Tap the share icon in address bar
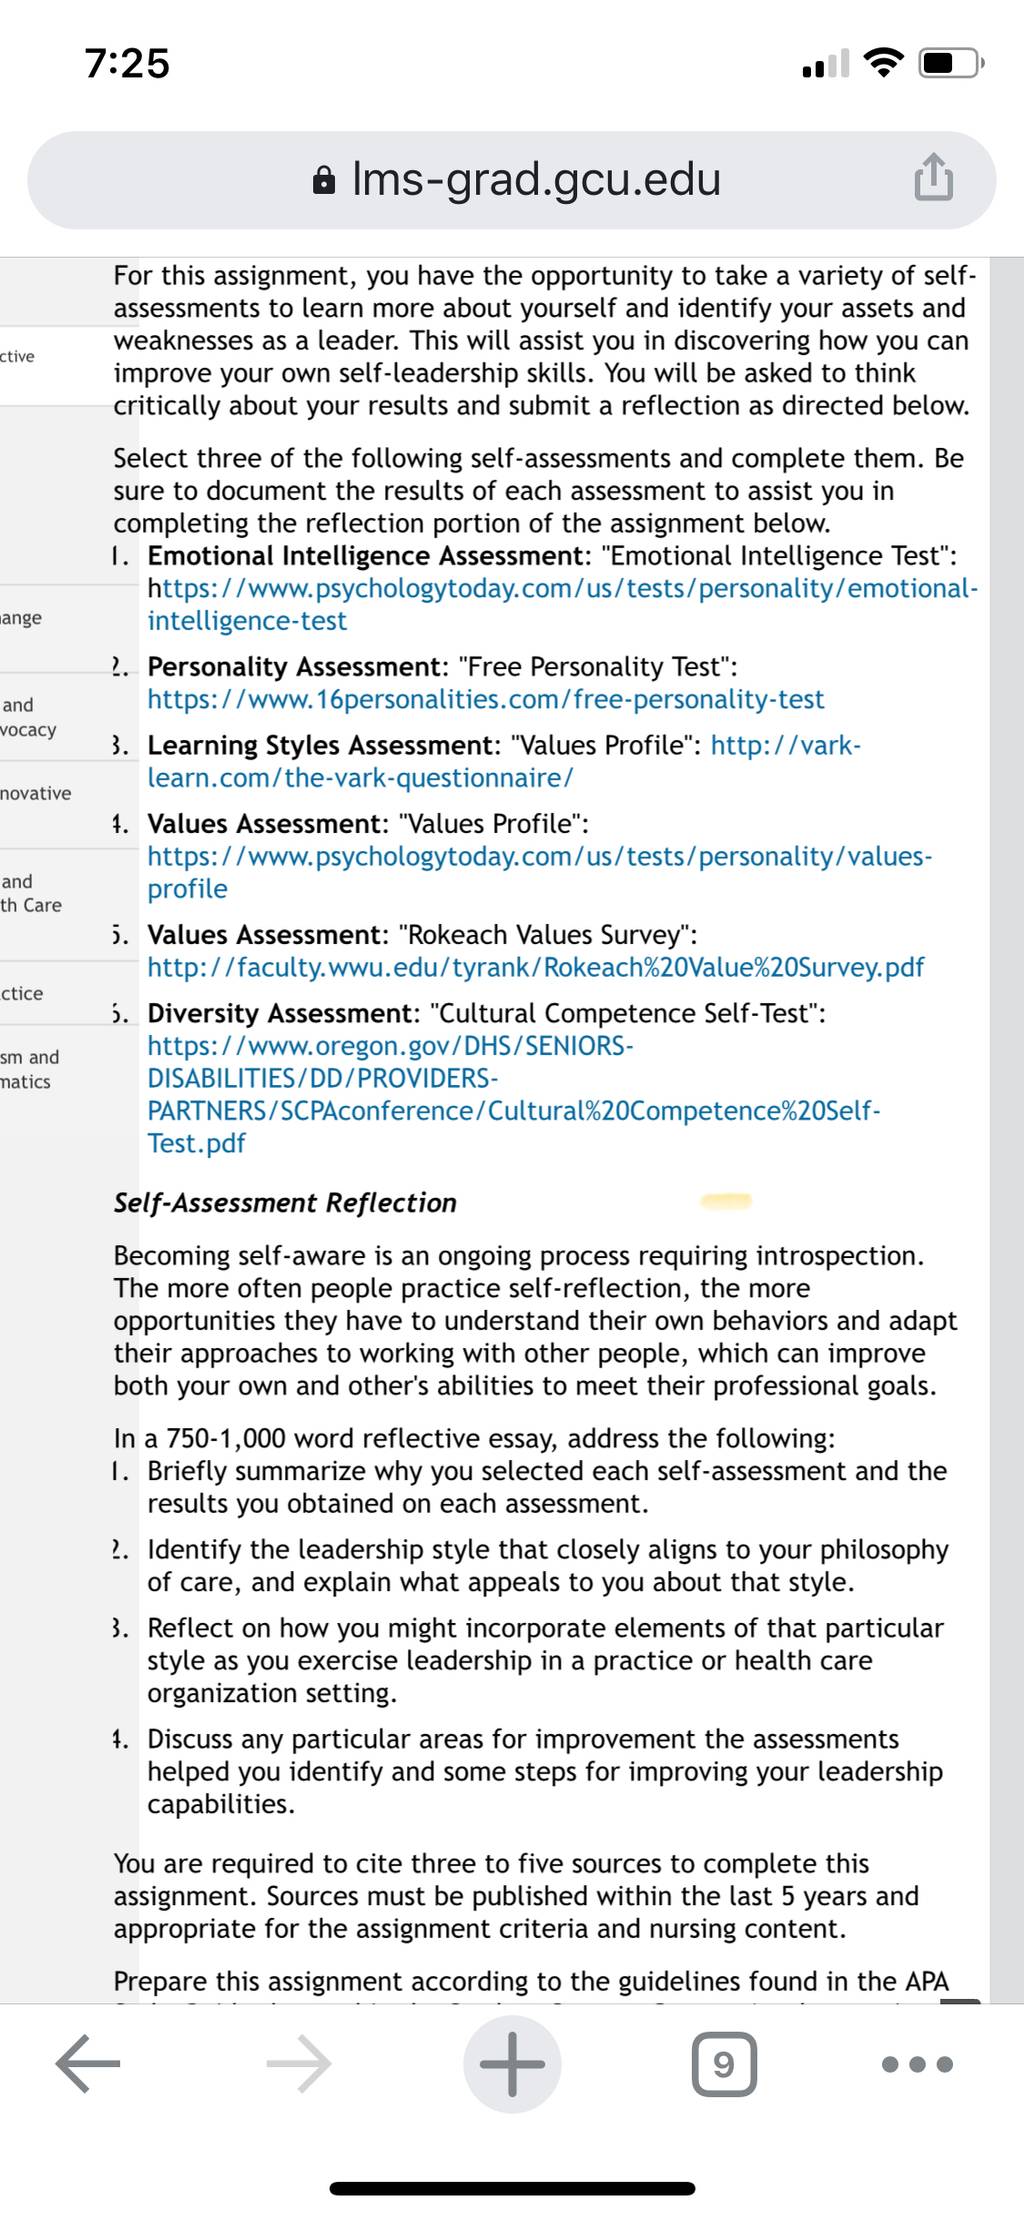The height and width of the screenshot is (2217, 1024). pos(933,178)
